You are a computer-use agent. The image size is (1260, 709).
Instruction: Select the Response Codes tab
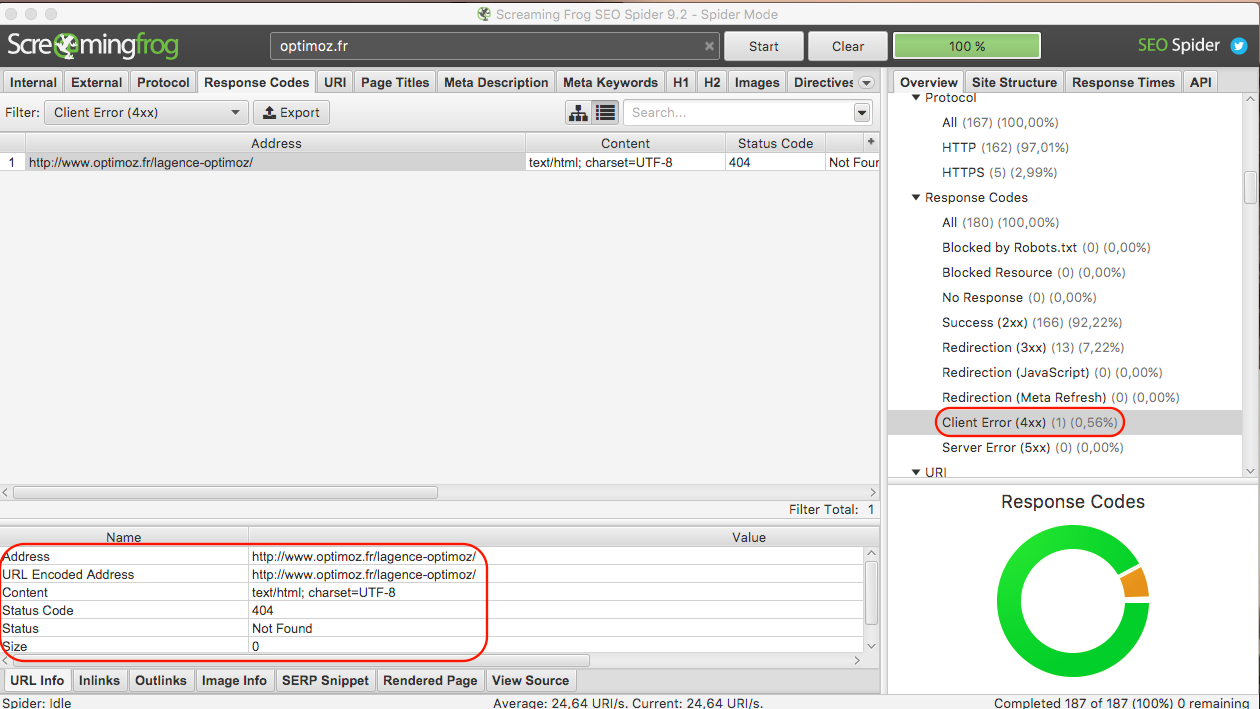click(x=257, y=83)
